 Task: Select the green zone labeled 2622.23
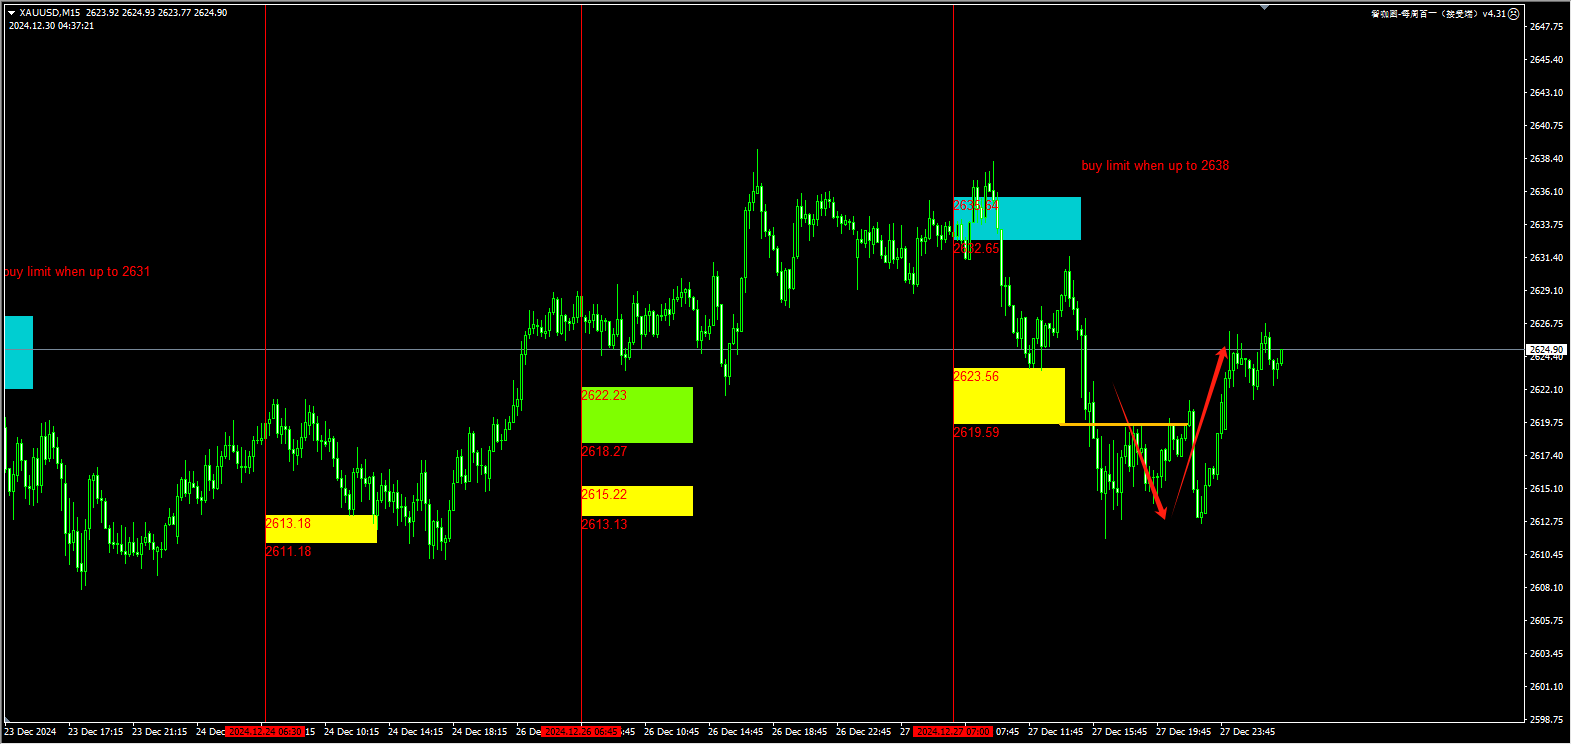coord(637,415)
